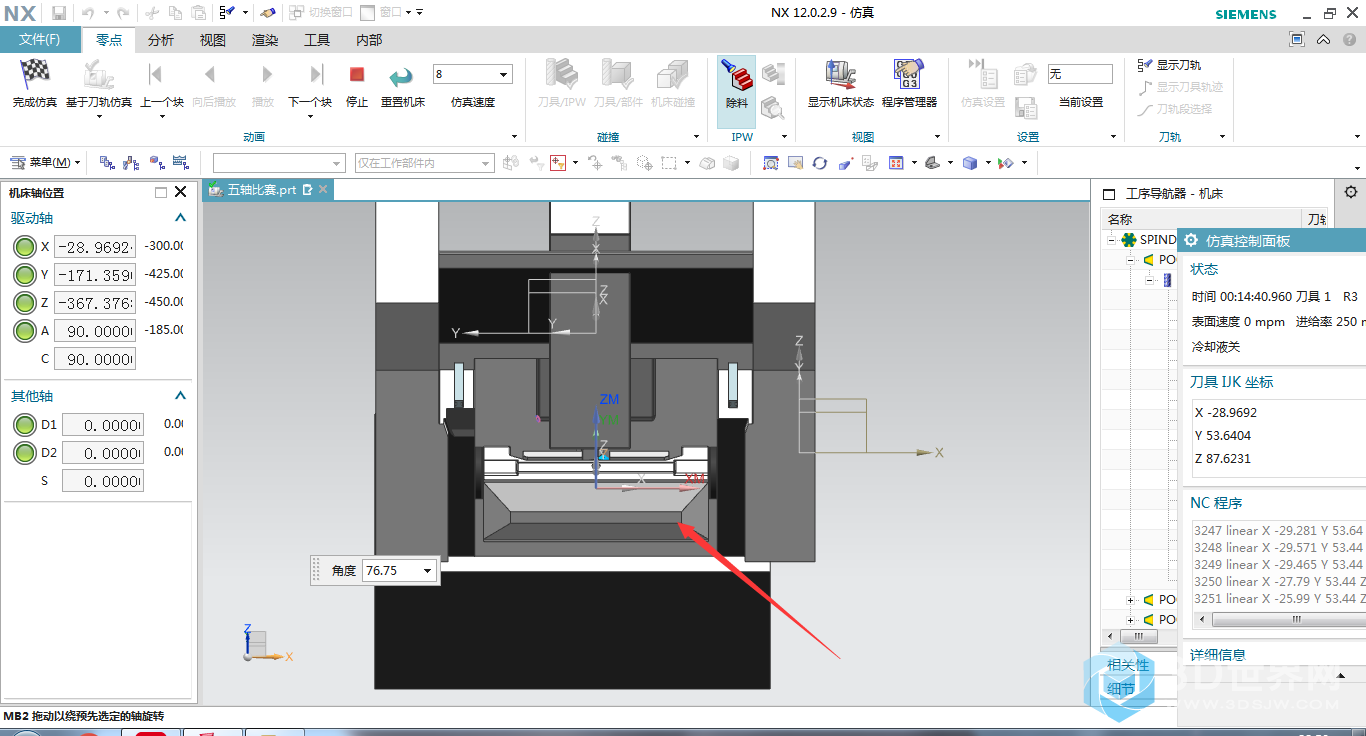Toggle the A axis green indicator

click(x=24, y=331)
